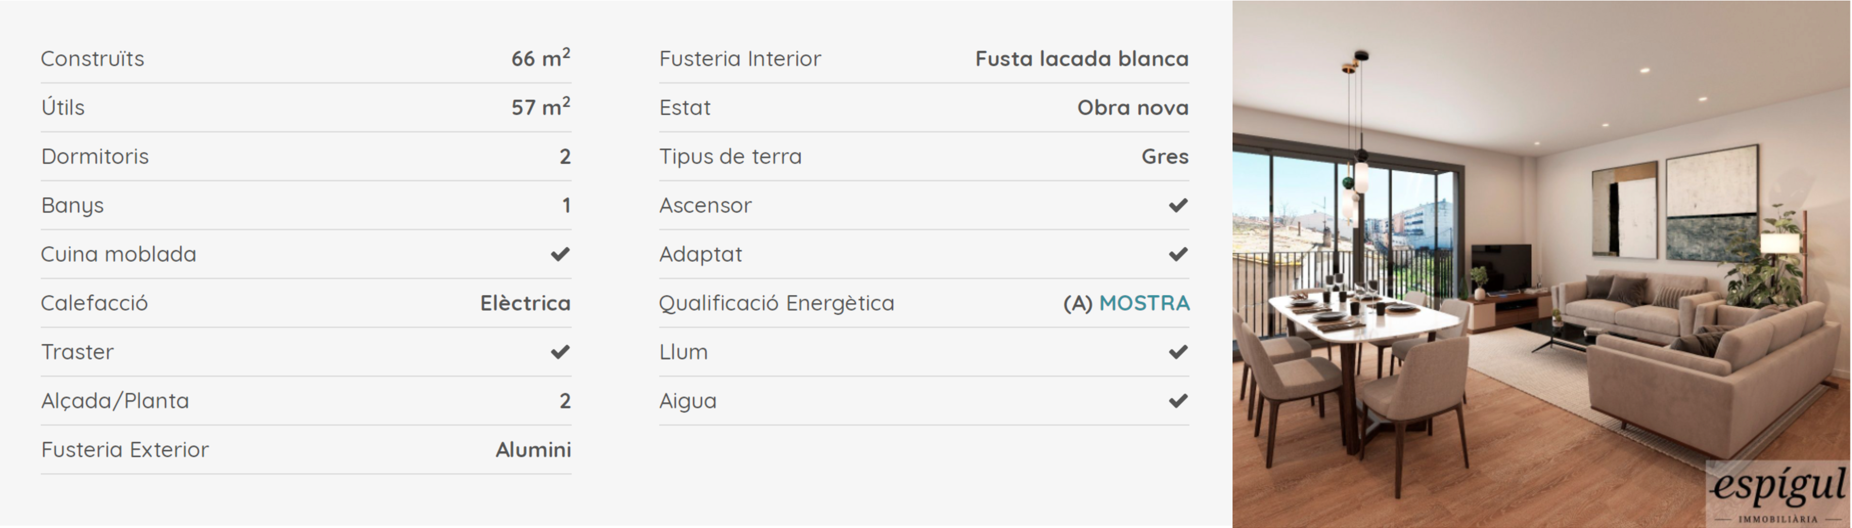Click the 66 m² Construïts value

point(540,59)
